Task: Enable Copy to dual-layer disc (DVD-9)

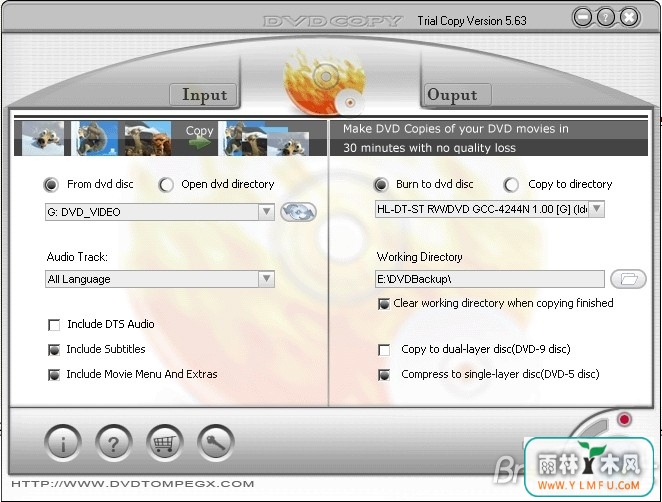Action: pos(384,350)
